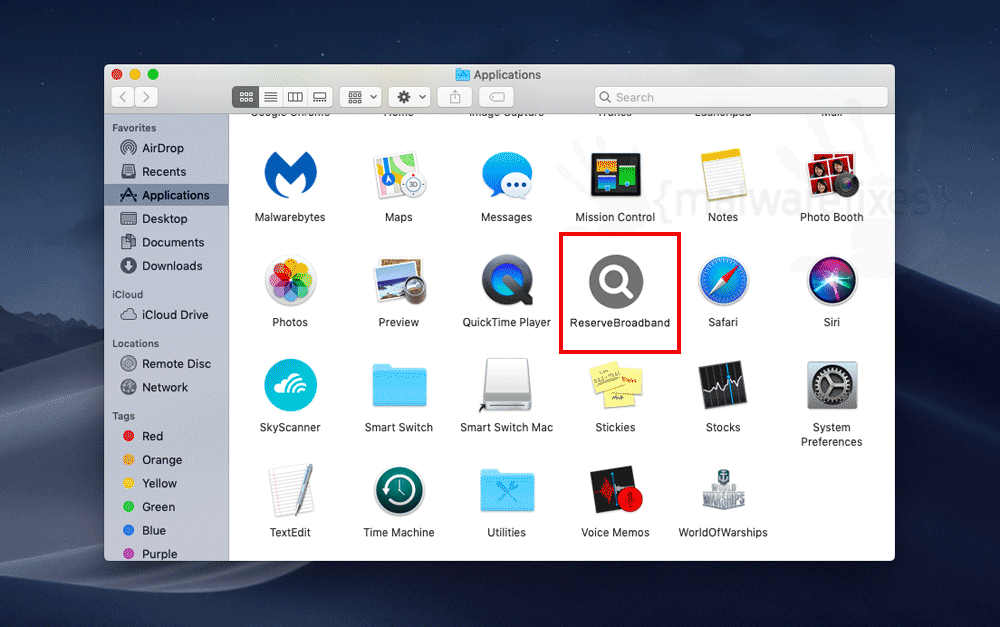Click the Photos app icon
1000x627 pixels.
[290, 280]
